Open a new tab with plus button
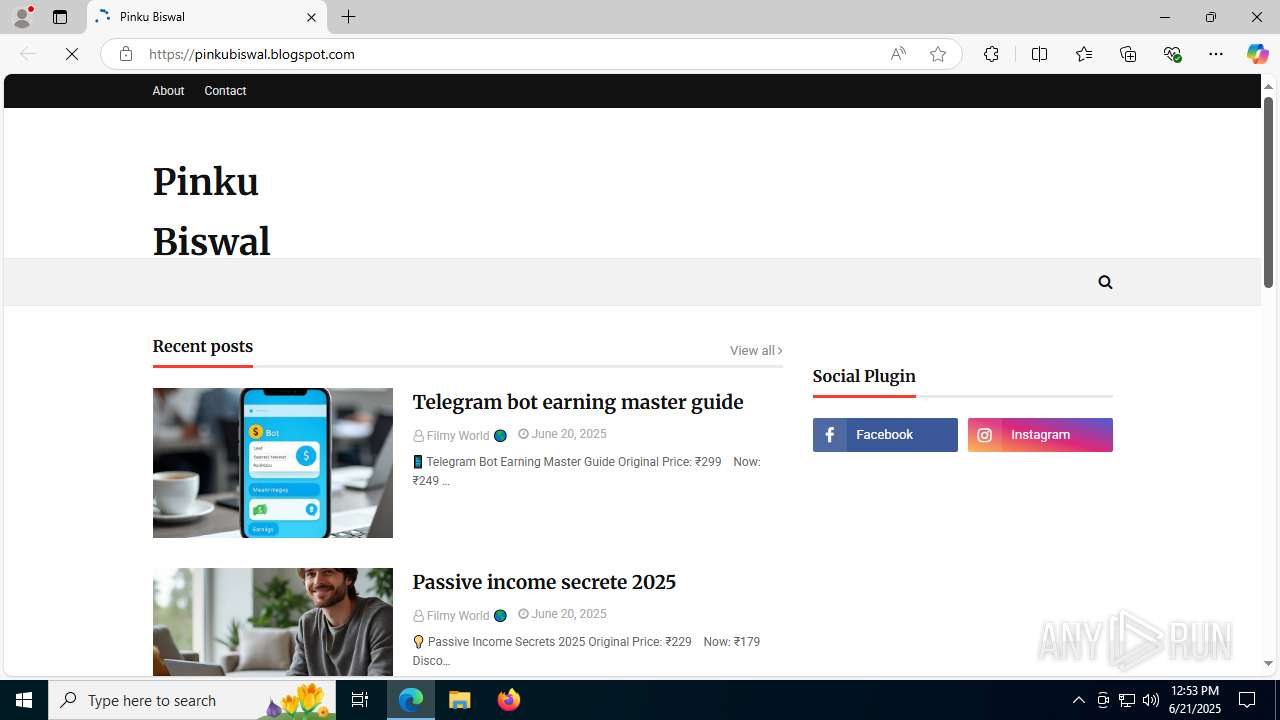 (x=348, y=17)
